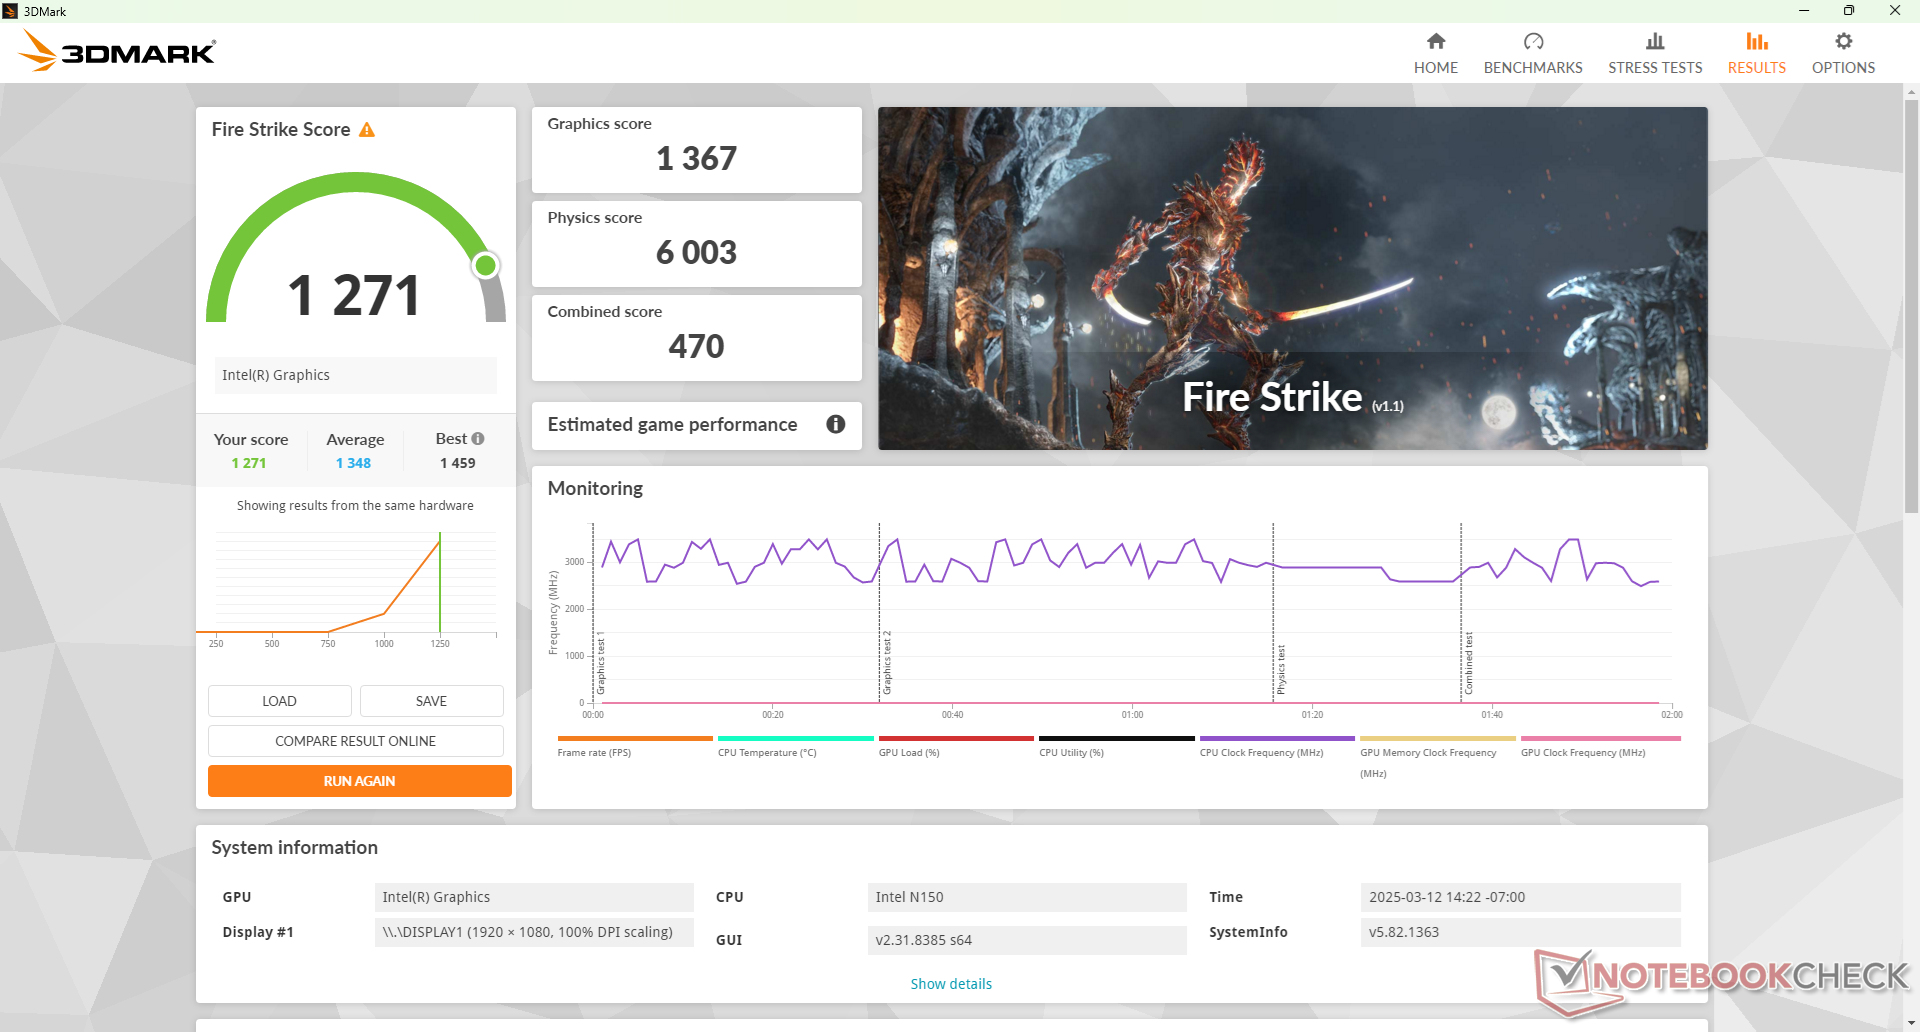This screenshot has height=1032, width=1920.
Task: Click Best score 1 459 value
Action: [x=458, y=463]
